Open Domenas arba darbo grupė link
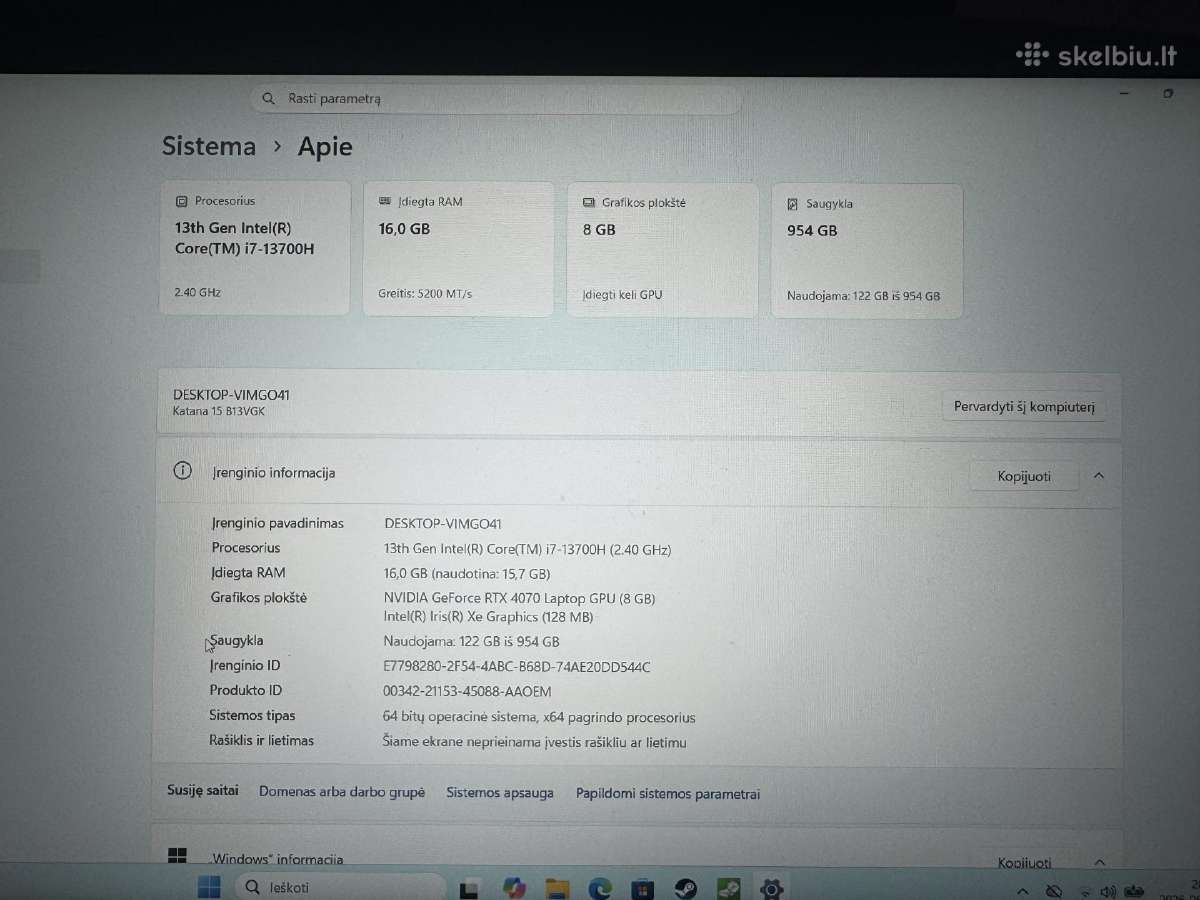This screenshot has width=1200, height=900. (x=342, y=791)
